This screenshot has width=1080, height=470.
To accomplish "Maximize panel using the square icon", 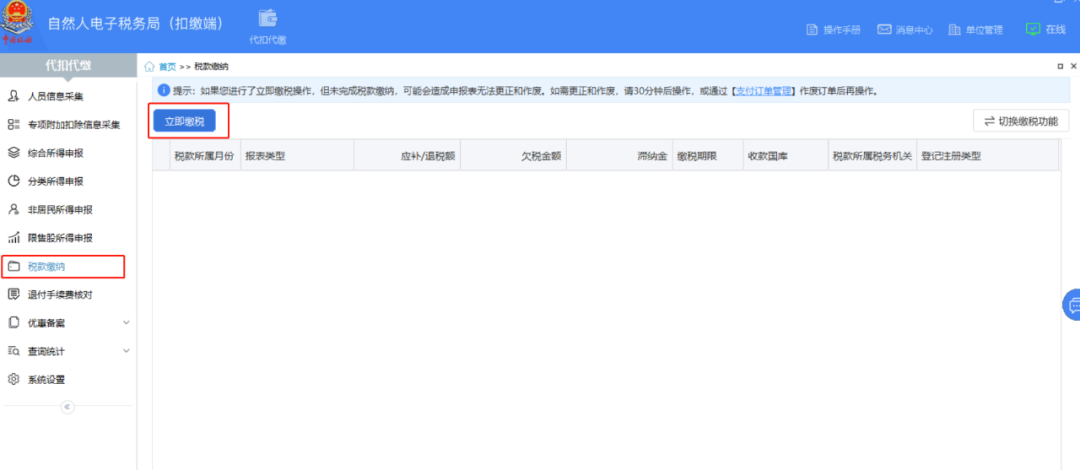I will [1060, 66].
